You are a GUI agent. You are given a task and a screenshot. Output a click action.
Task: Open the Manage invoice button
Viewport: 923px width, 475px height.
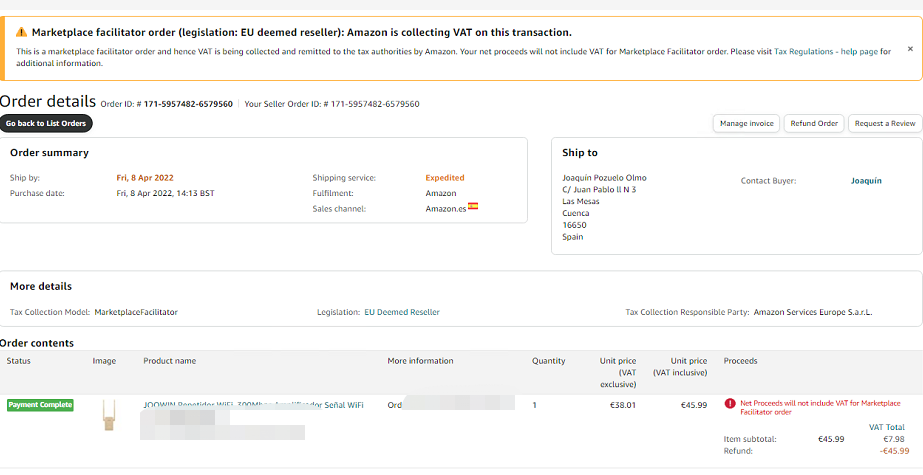(x=746, y=124)
